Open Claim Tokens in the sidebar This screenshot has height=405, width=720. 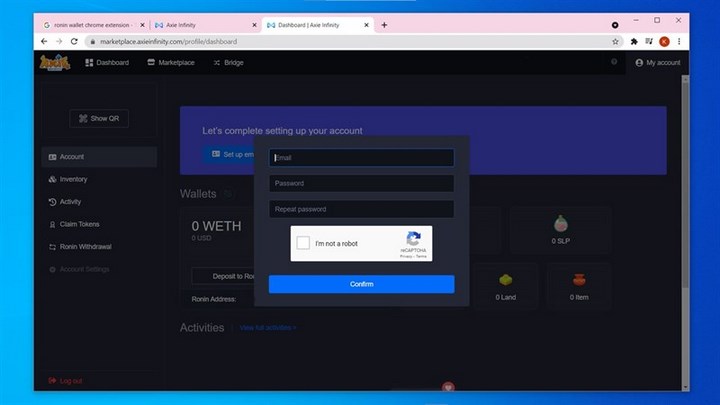[79, 224]
